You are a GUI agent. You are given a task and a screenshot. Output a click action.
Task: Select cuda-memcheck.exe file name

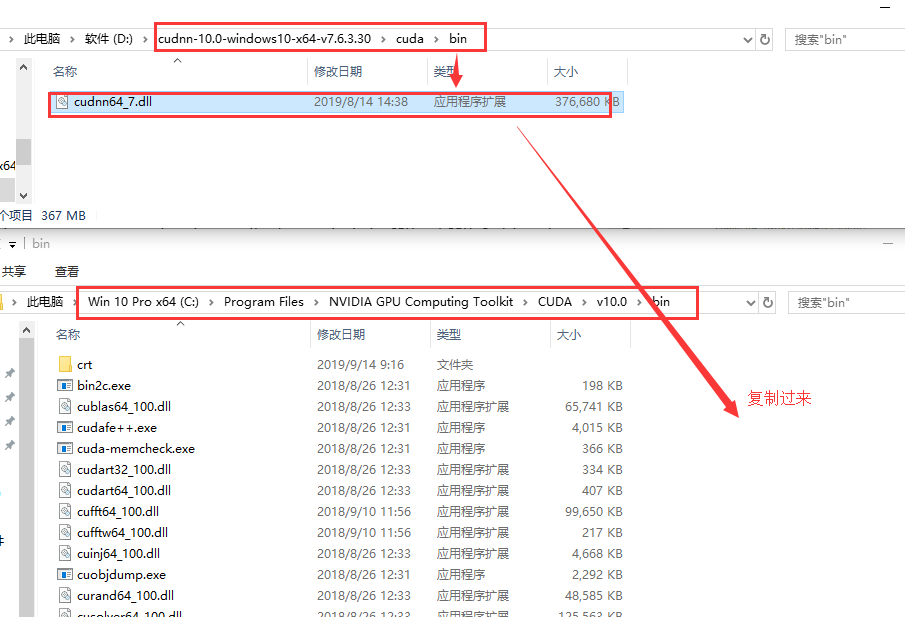[136, 448]
